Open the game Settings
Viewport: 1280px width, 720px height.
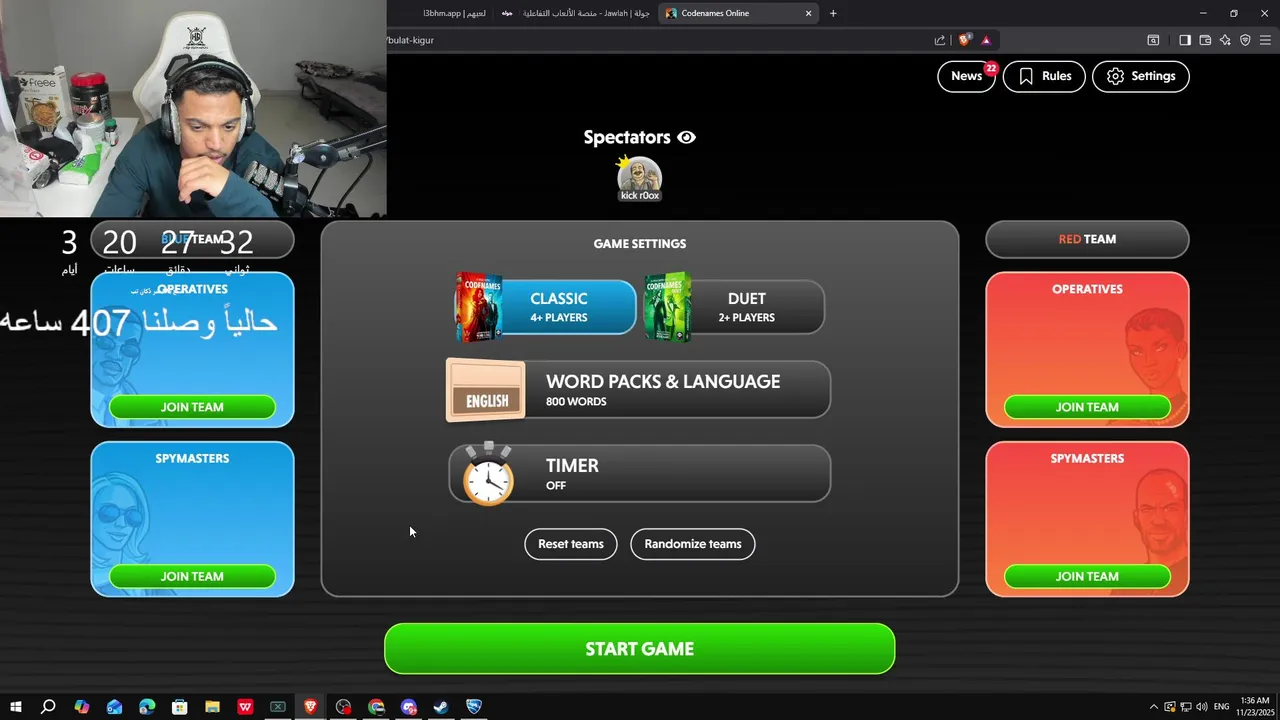pyautogui.click(x=1140, y=76)
